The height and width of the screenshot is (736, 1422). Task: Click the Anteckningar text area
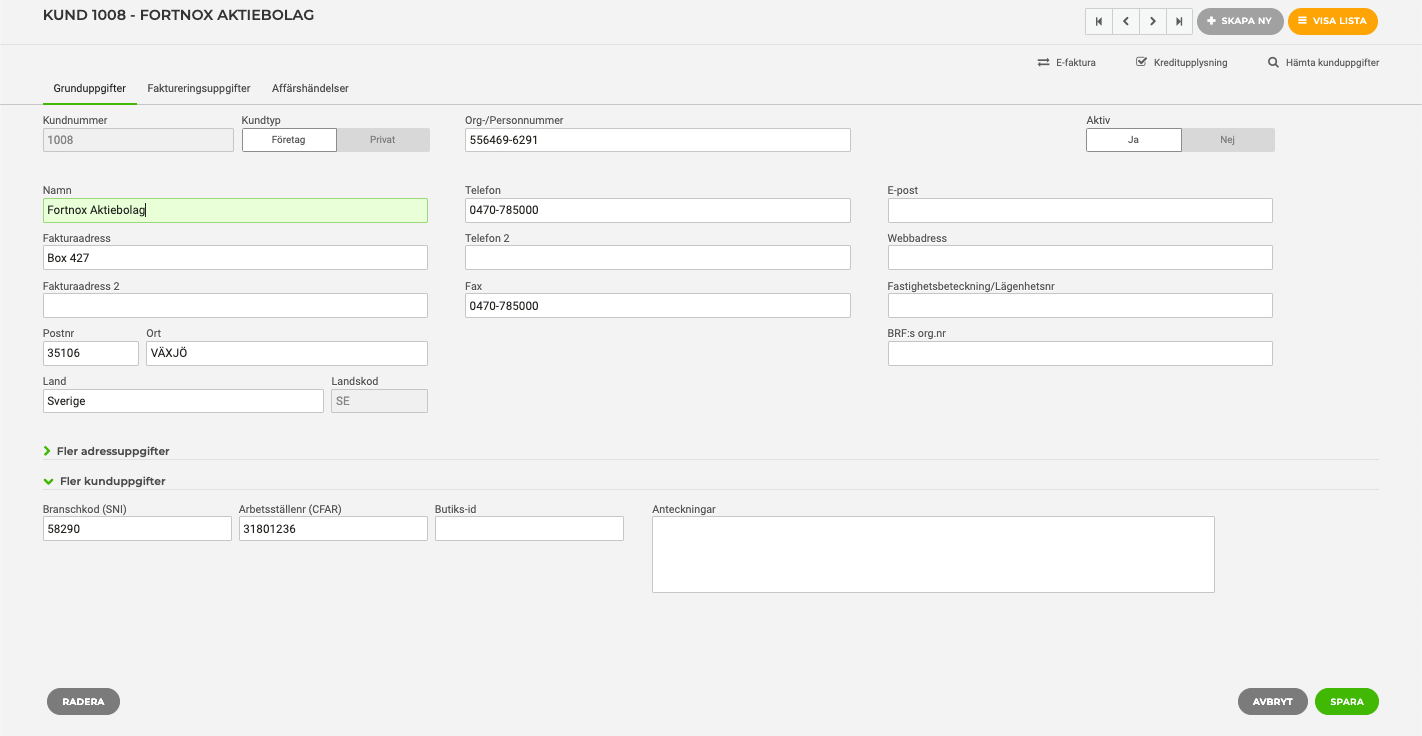933,555
